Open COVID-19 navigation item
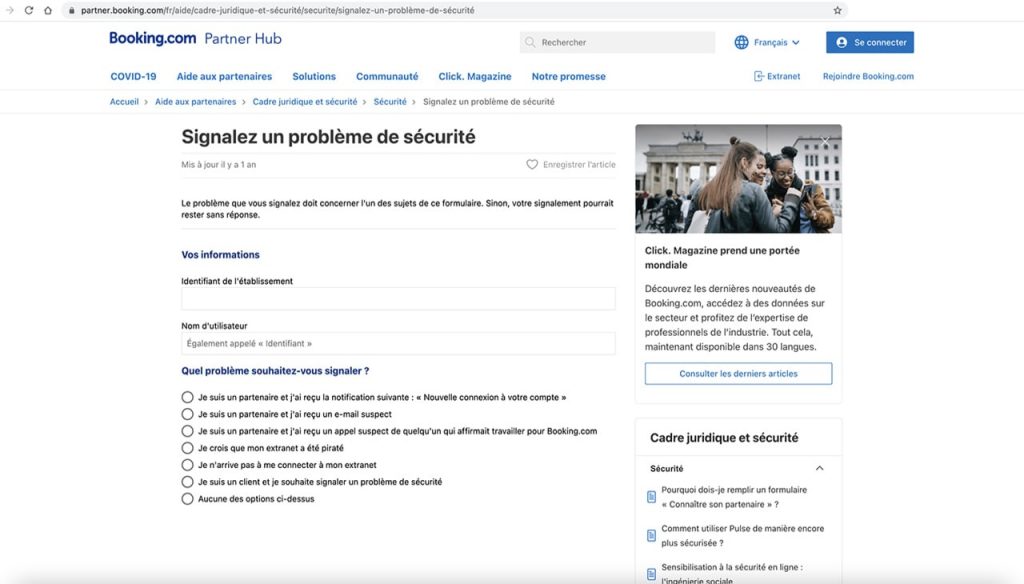Viewport: 1024px width, 584px height. pyautogui.click(x=133, y=76)
